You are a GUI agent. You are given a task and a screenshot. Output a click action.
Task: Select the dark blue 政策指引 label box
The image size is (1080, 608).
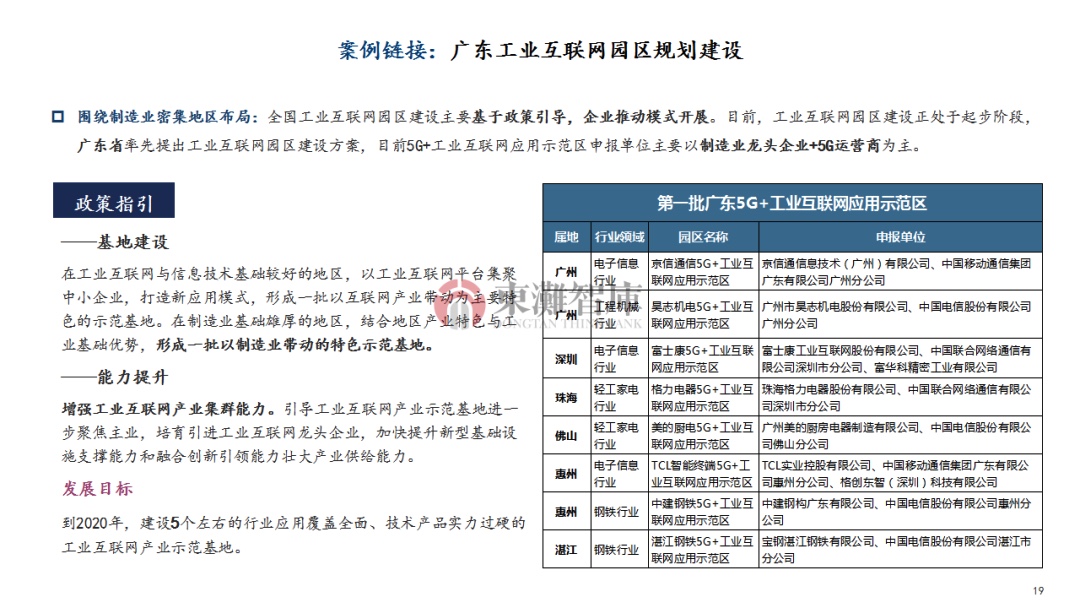point(114,203)
